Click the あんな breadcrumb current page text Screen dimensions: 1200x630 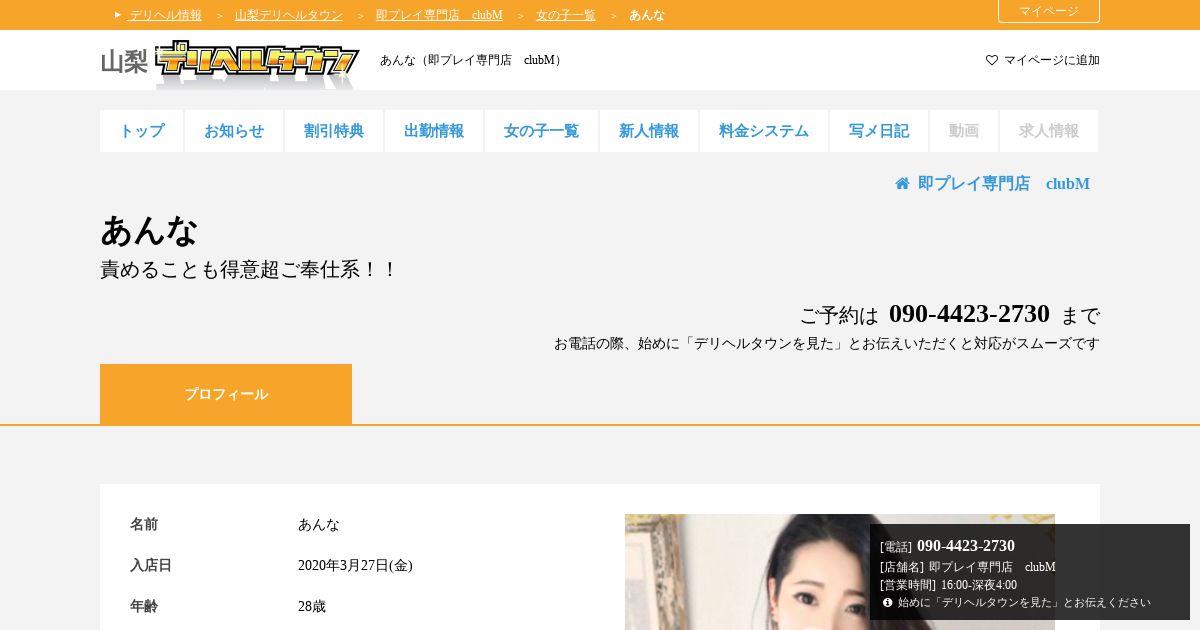pyautogui.click(x=647, y=15)
